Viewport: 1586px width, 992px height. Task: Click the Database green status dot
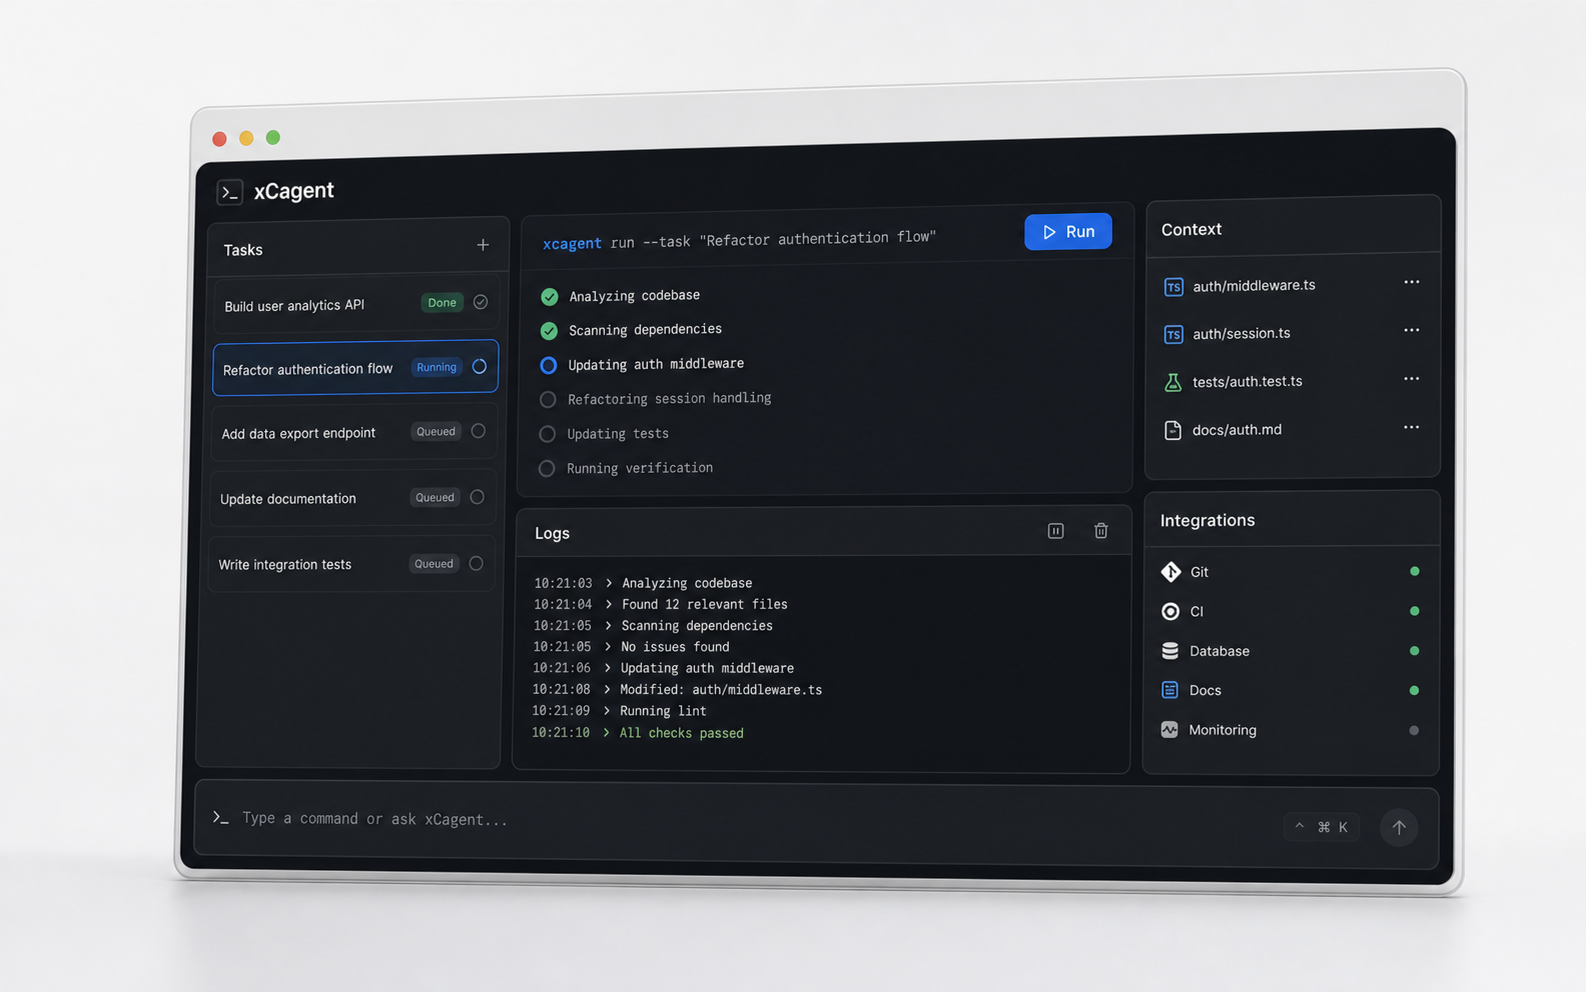pyautogui.click(x=1414, y=651)
